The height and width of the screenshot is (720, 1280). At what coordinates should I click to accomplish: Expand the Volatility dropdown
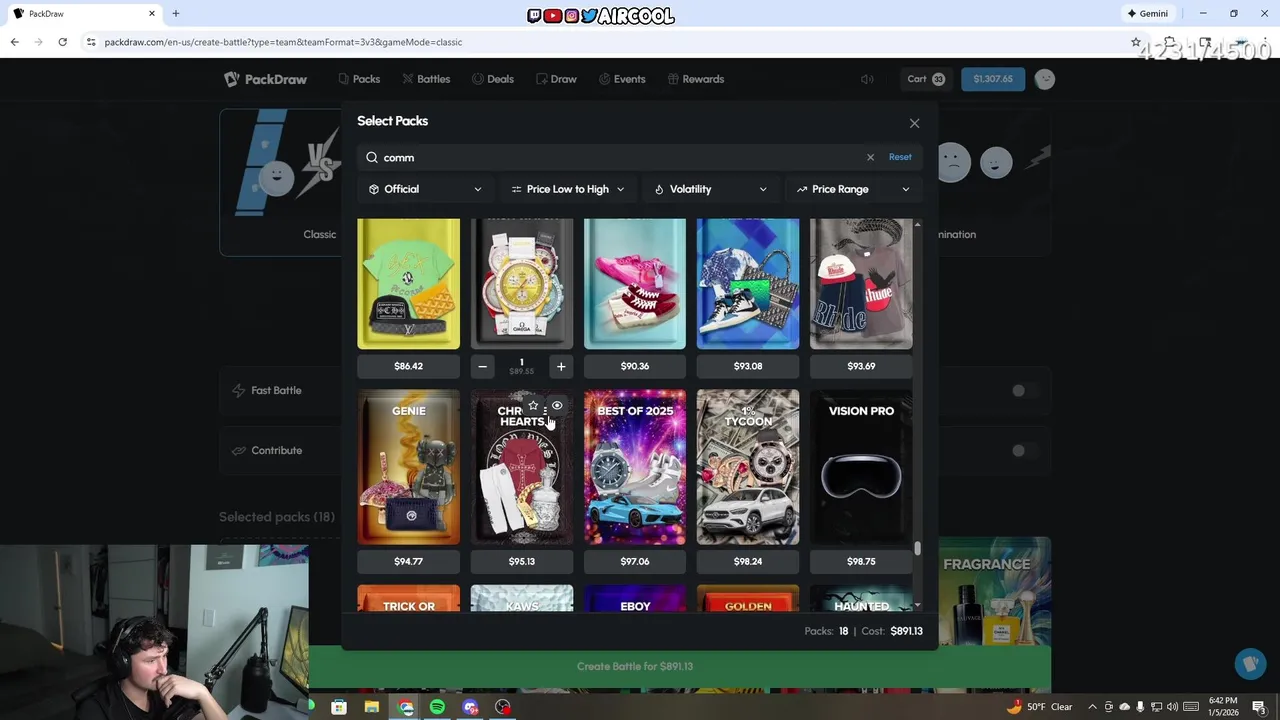[710, 189]
